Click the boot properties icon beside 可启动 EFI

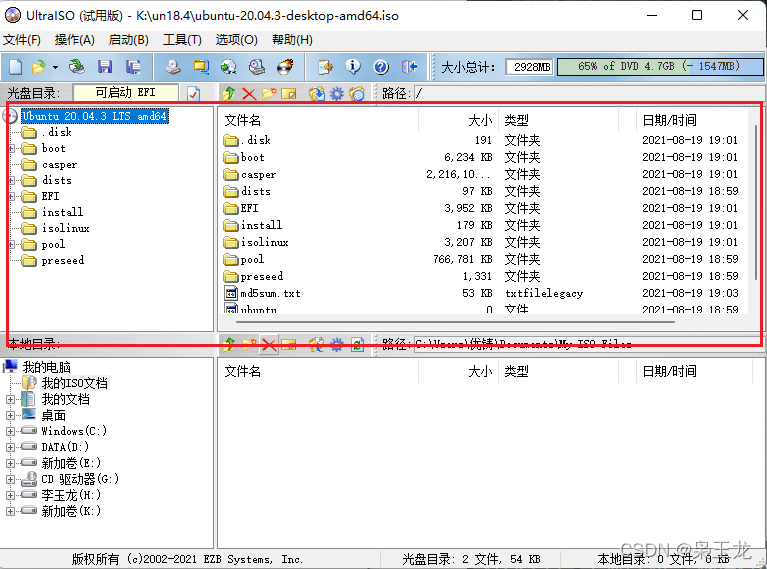pos(194,93)
